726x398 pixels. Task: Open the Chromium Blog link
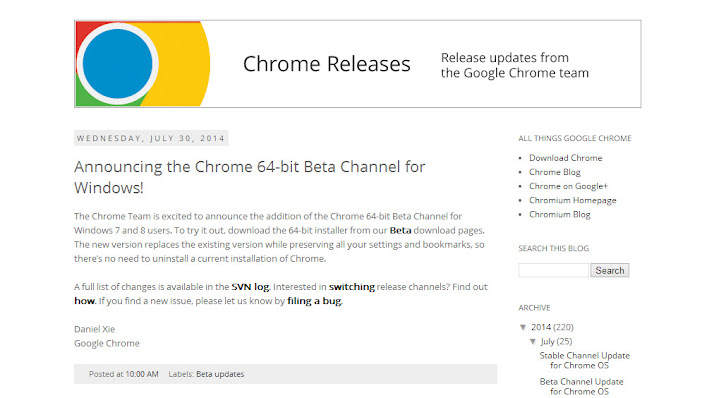pos(560,214)
